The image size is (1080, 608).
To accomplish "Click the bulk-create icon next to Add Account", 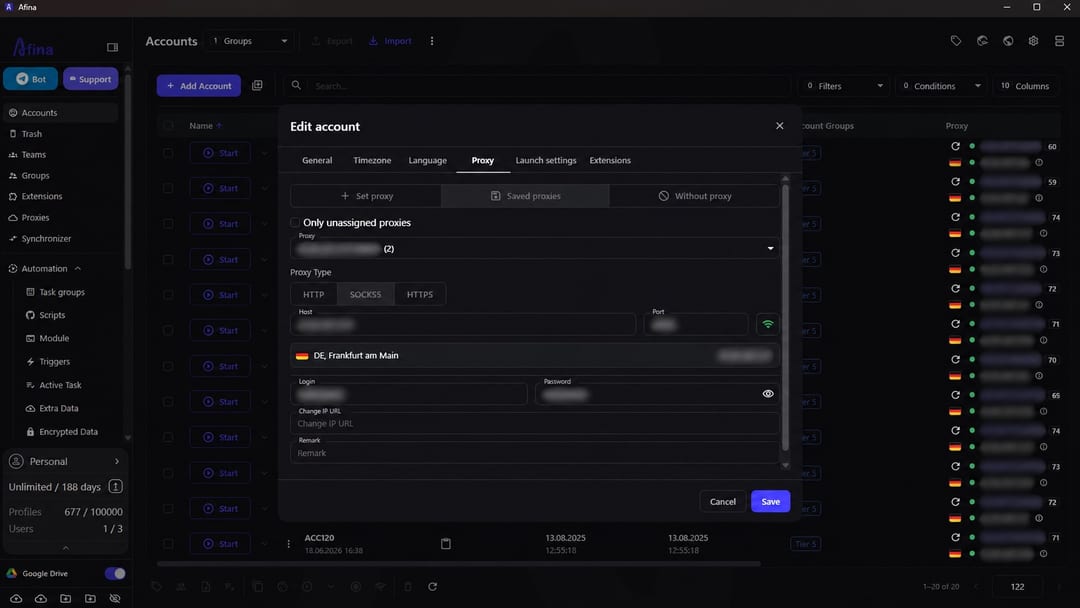I will click(257, 85).
